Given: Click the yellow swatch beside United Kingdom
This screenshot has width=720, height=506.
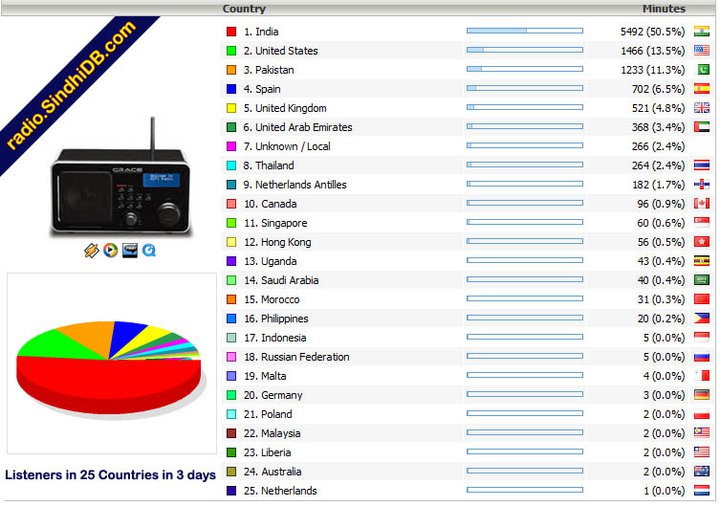Looking at the screenshot, I should click(x=231, y=108).
